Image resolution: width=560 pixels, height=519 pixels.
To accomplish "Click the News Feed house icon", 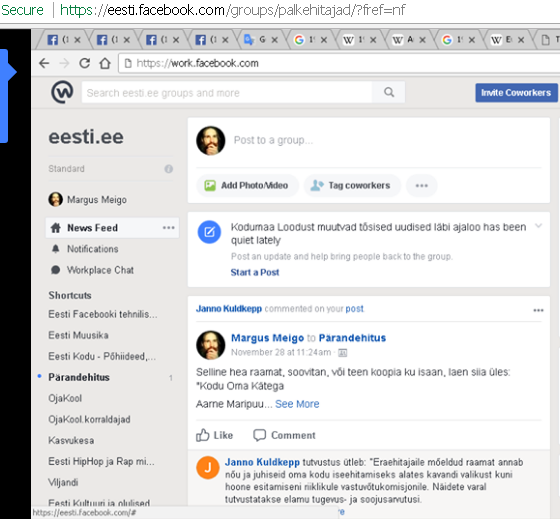I will pos(55,228).
